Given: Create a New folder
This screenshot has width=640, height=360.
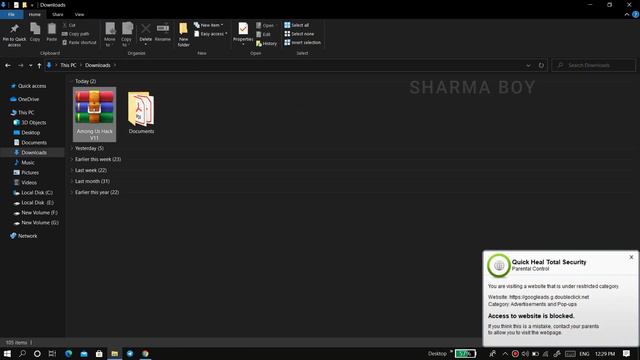Looking at the screenshot, I should click(183, 34).
